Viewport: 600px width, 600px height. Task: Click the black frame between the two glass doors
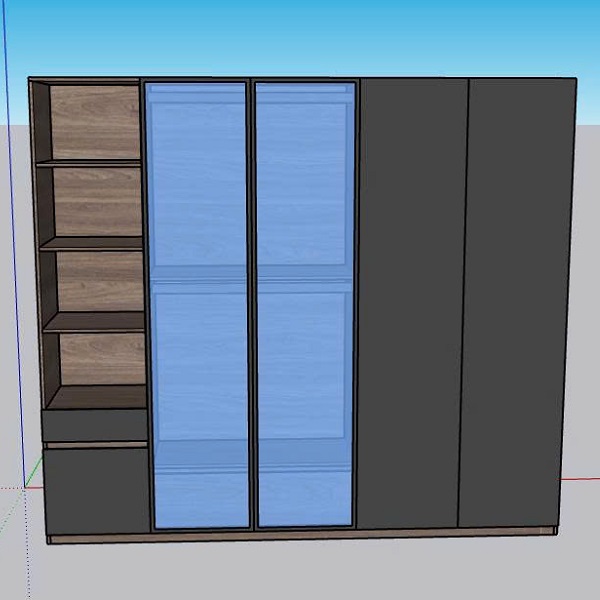coord(251,300)
